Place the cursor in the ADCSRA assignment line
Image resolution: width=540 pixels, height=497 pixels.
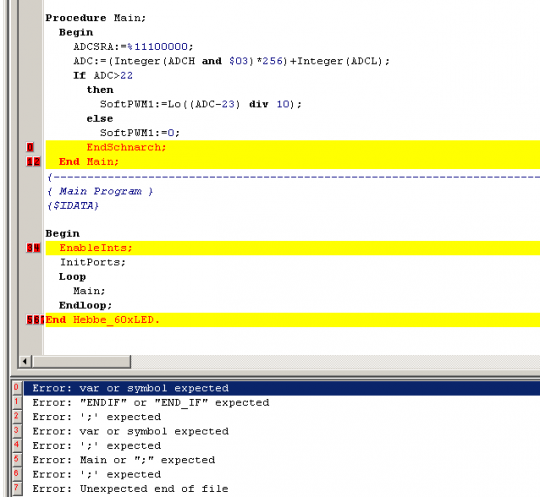[133, 46]
